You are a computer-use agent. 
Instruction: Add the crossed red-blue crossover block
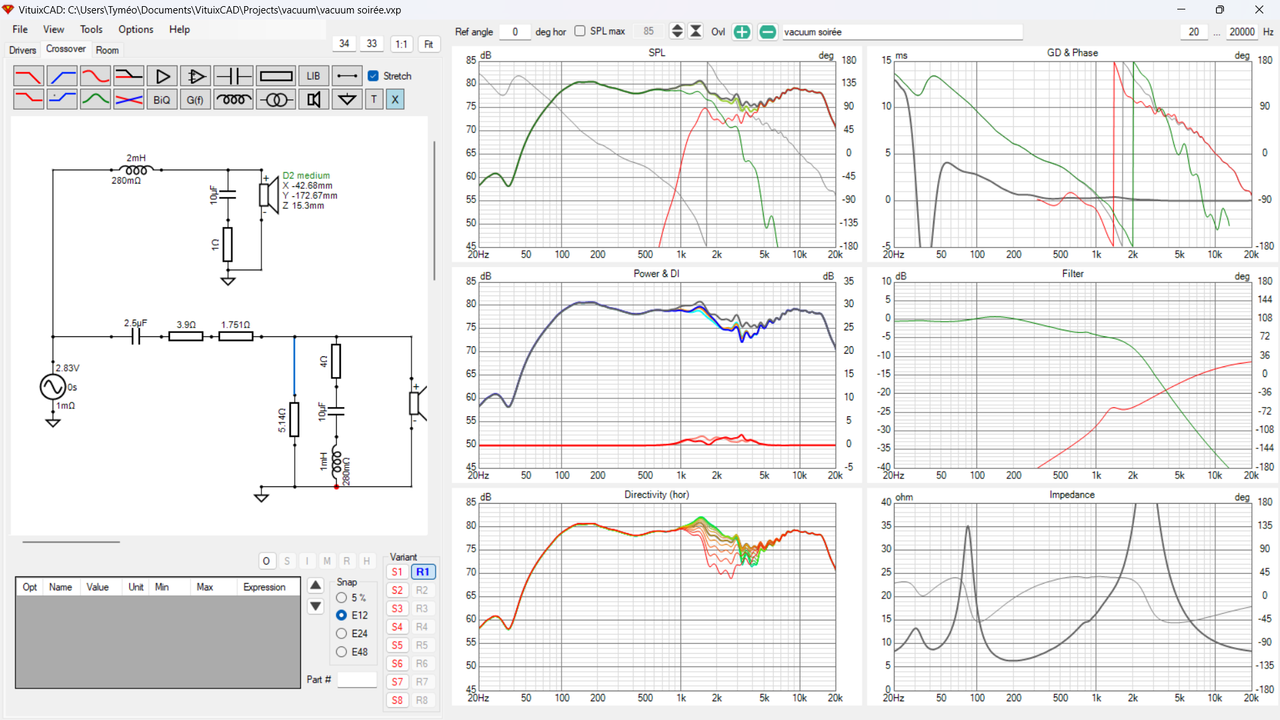[129, 99]
